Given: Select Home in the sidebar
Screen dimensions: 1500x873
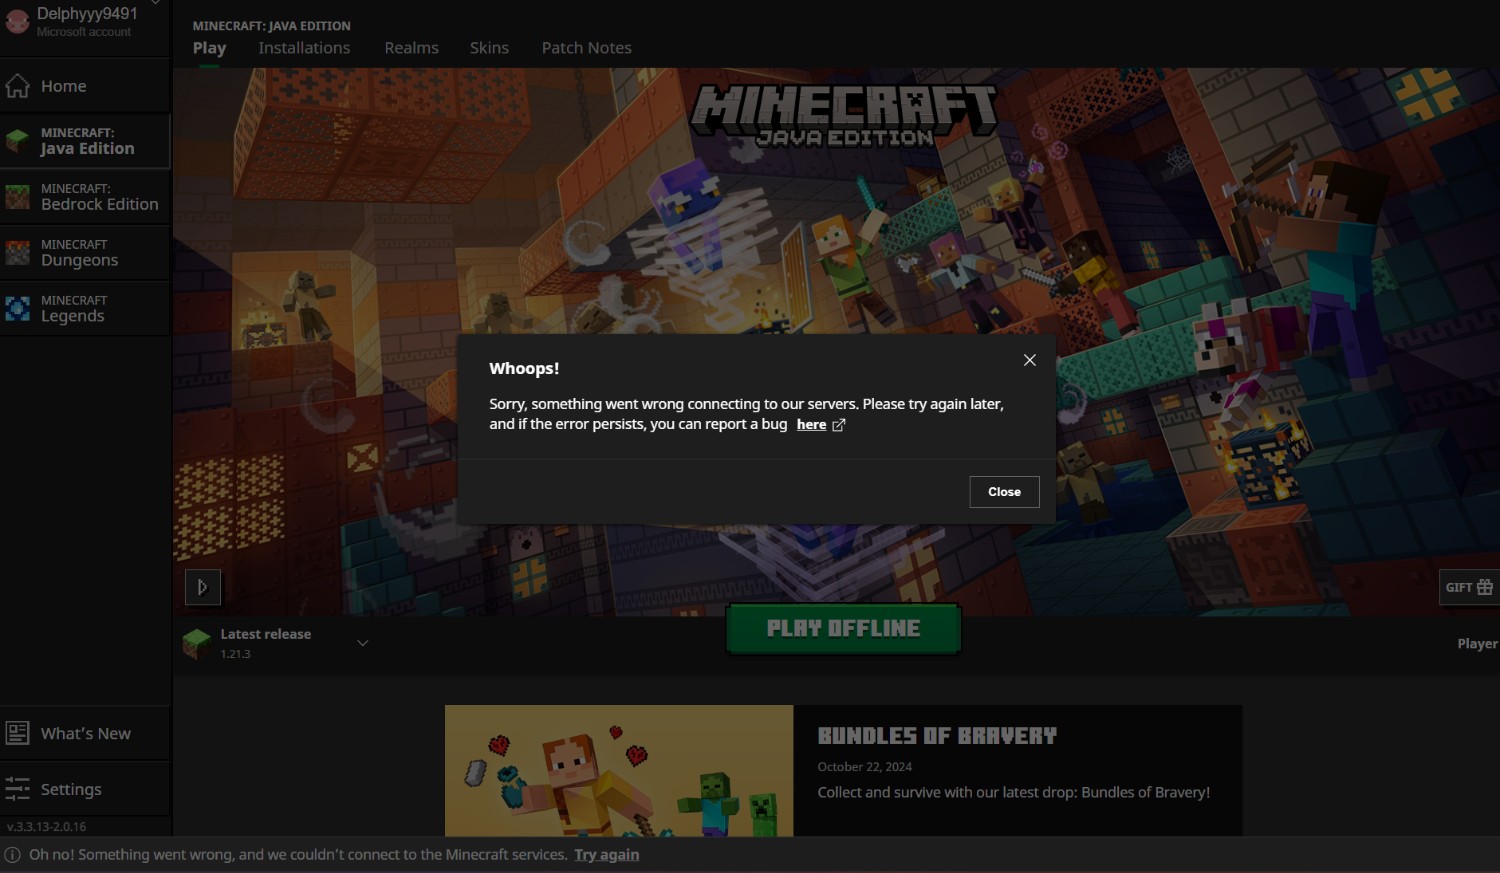Looking at the screenshot, I should pos(85,86).
